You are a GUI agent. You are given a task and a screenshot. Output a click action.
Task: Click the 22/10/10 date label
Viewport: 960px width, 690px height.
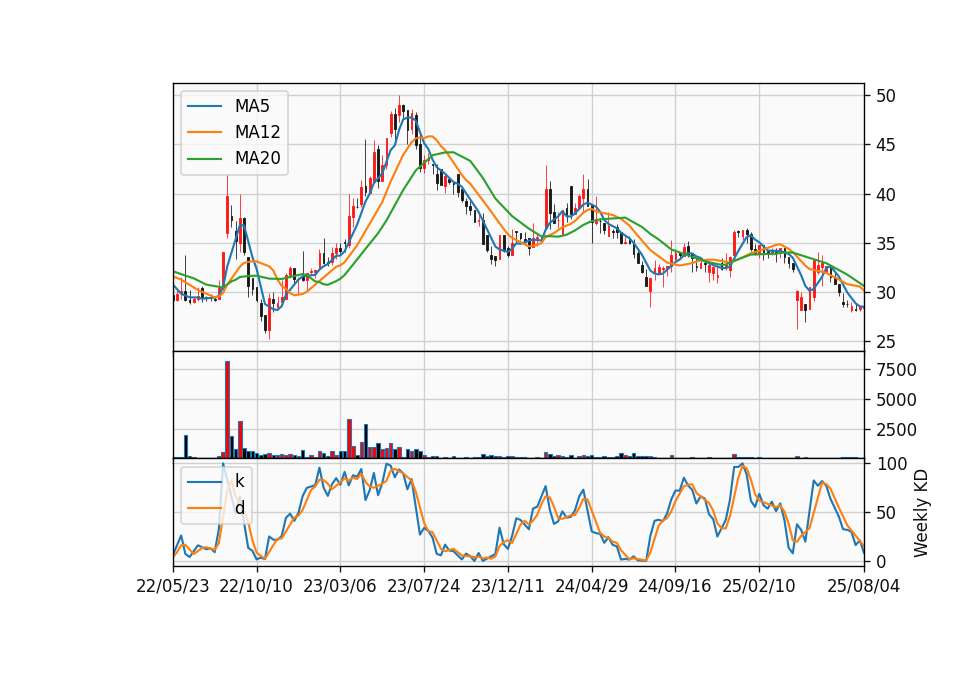(256, 586)
